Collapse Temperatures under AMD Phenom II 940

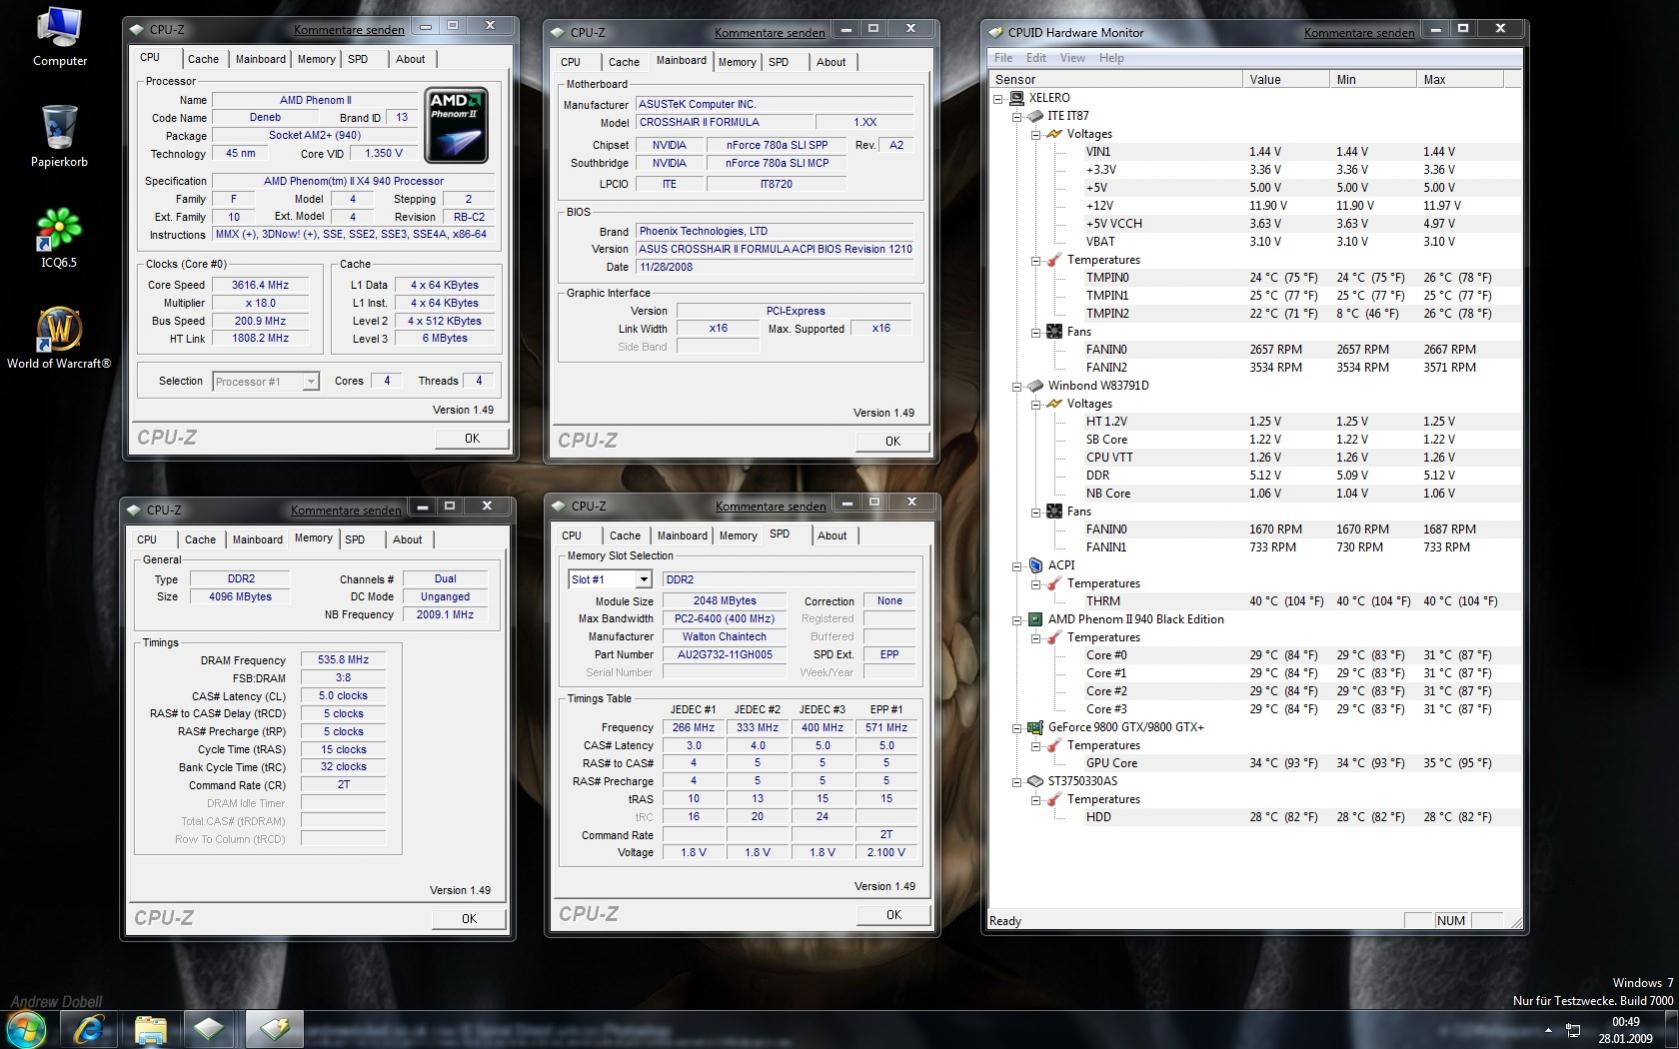(x=1036, y=638)
